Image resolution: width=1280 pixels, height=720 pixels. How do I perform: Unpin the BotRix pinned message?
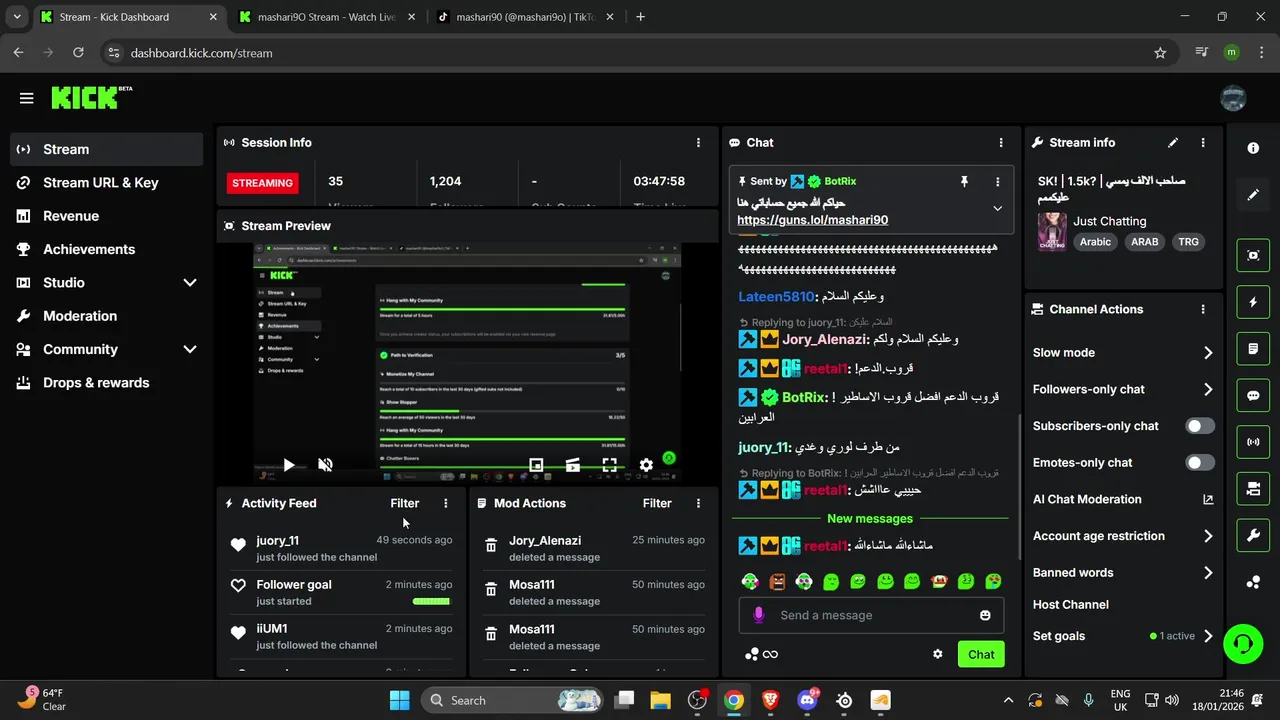(964, 181)
